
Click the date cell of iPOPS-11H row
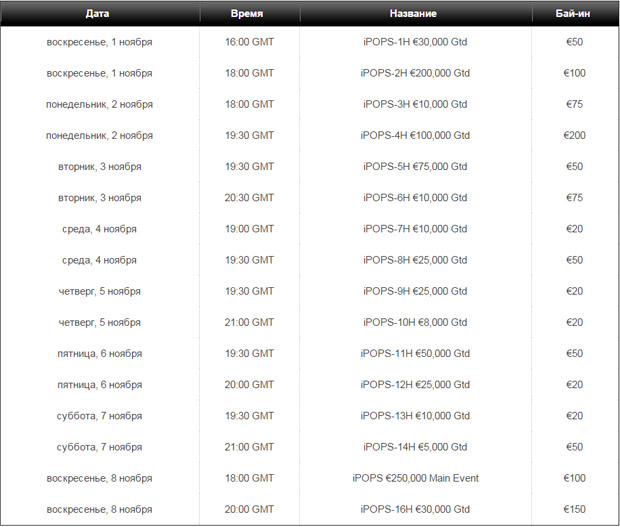pos(100,353)
